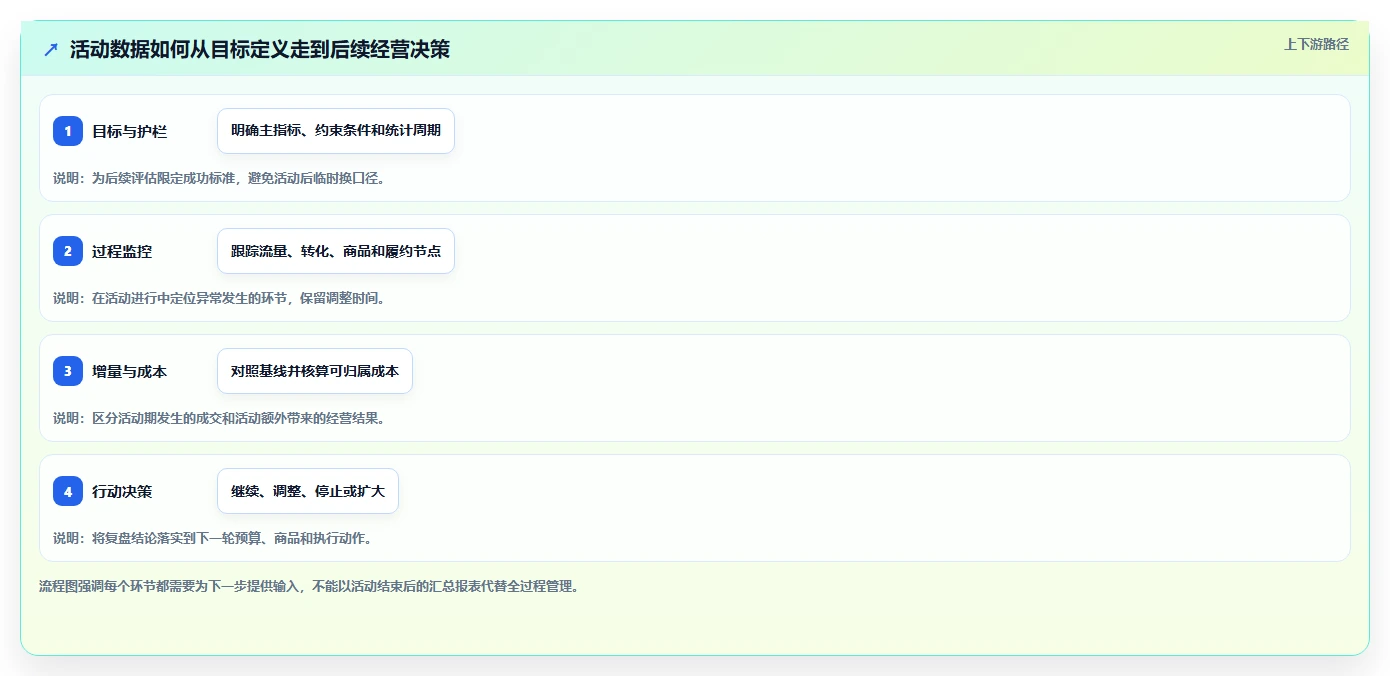This screenshot has width=1390, height=676.
Task: Click the 对照基线并核算可归属成本 chip
Action: (x=315, y=371)
